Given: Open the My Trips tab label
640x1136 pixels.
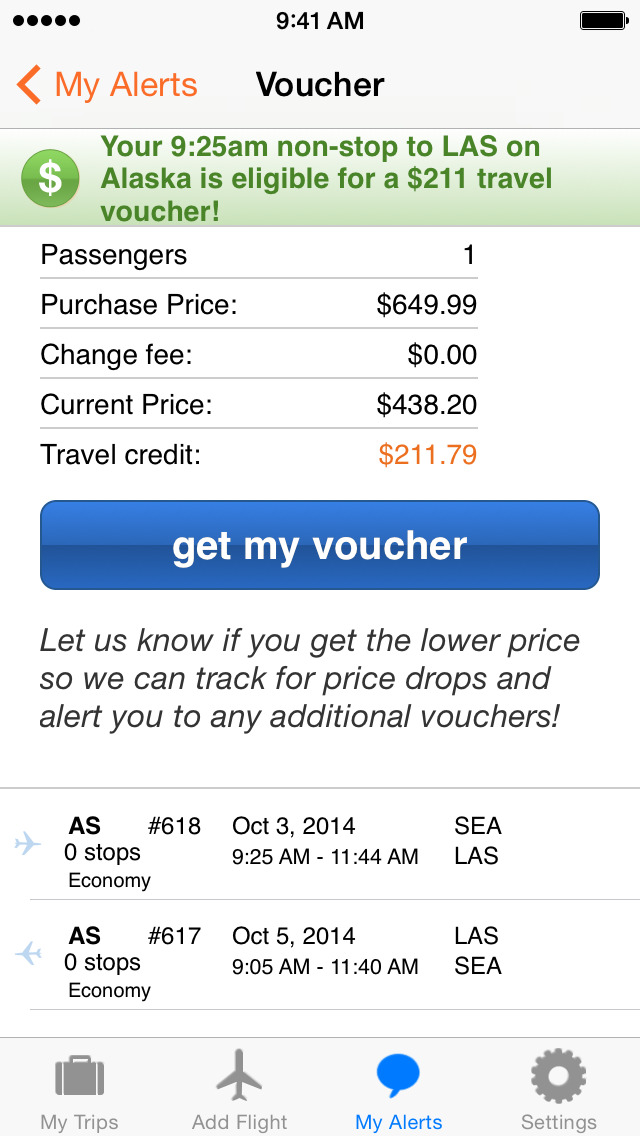Looking at the screenshot, I should tap(80, 1121).
